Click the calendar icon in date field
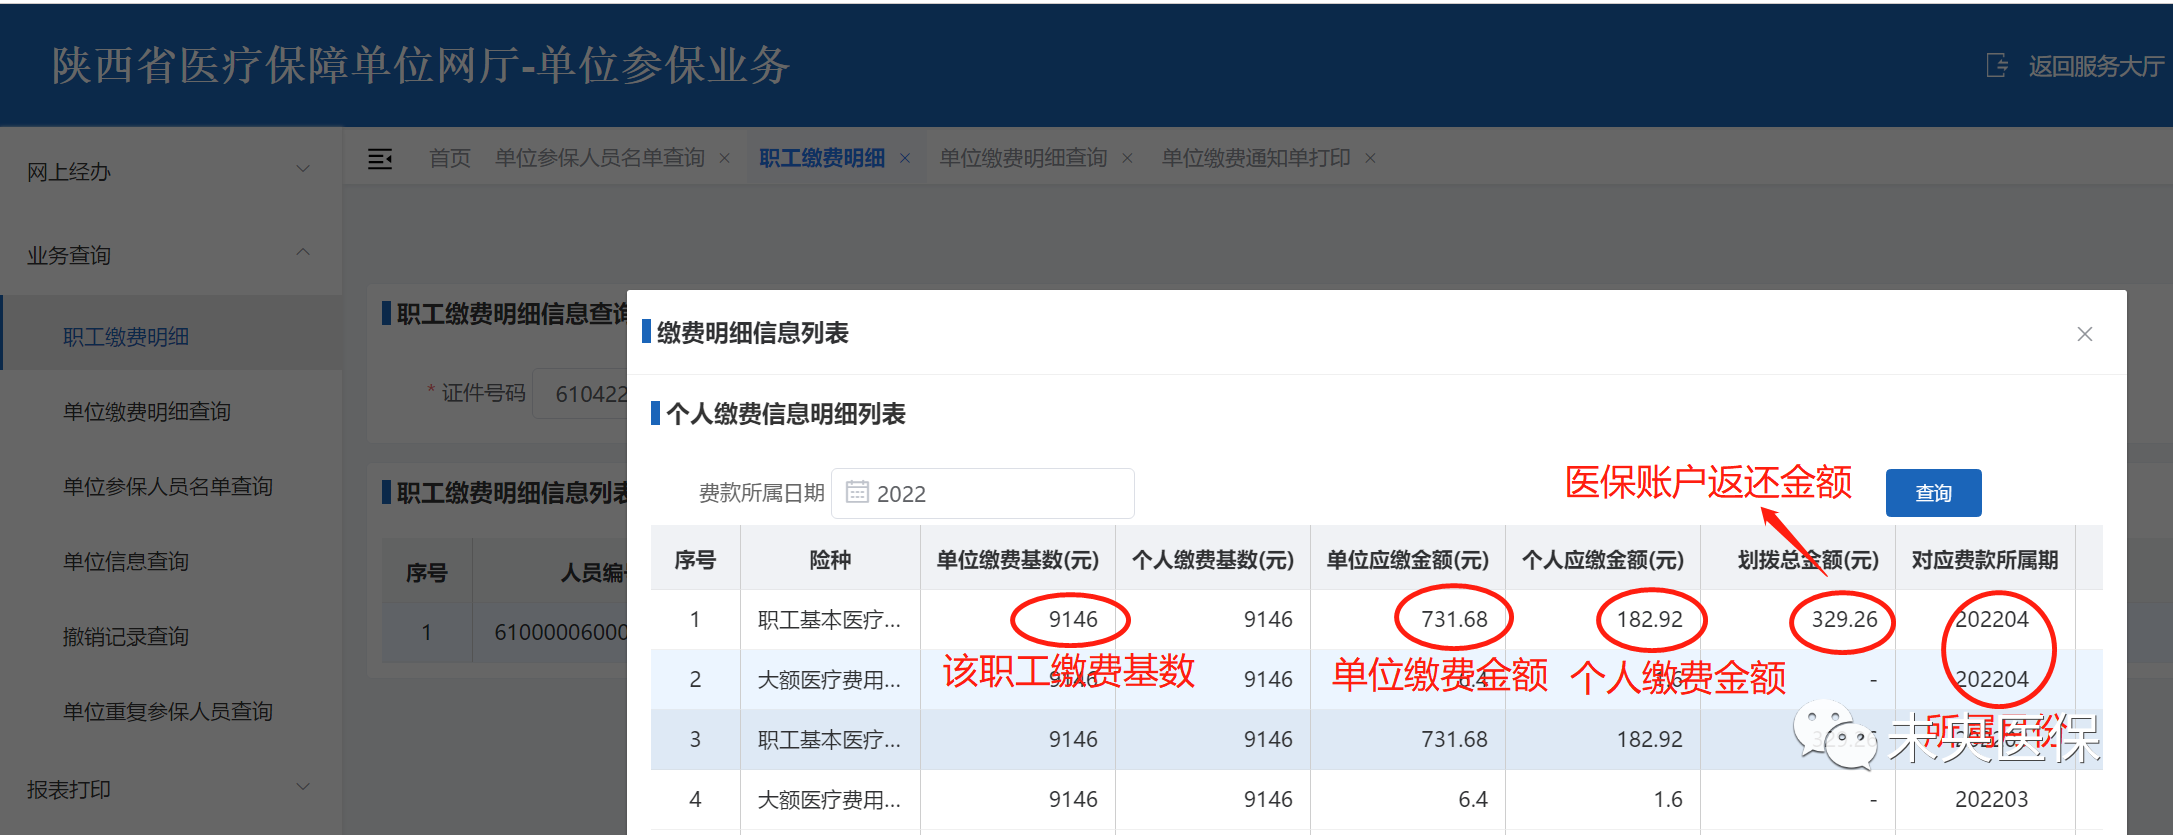This screenshot has height=835, width=2173. [857, 492]
